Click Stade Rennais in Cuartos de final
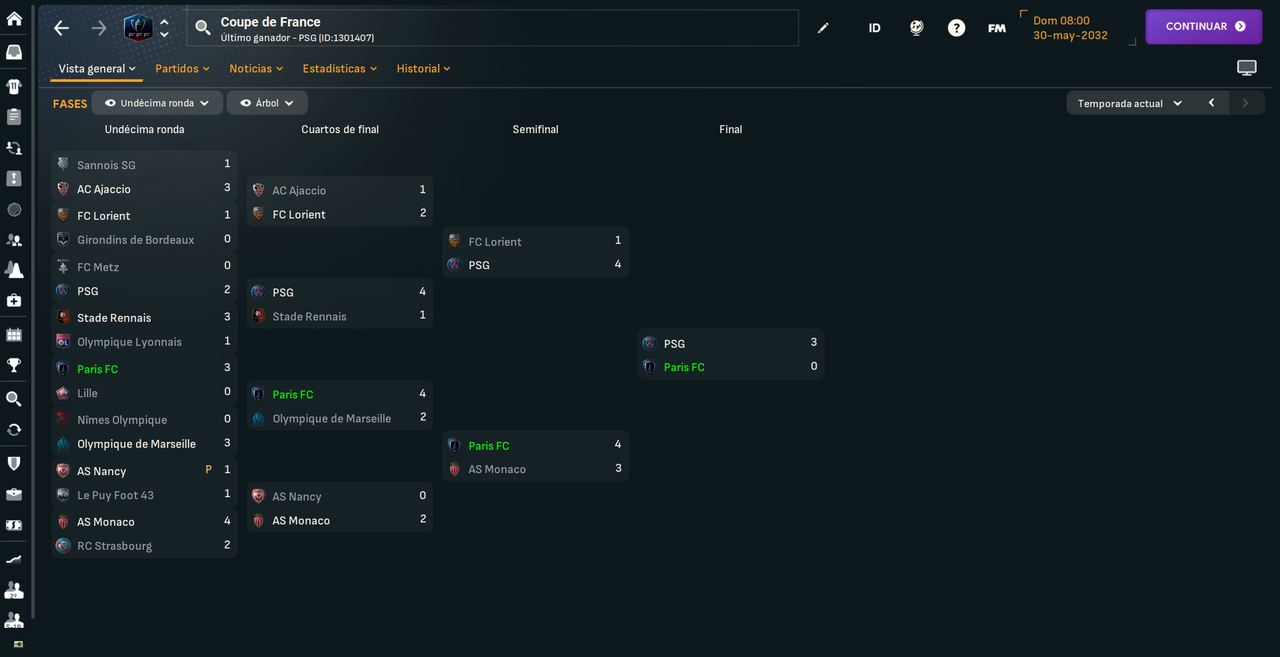This screenshot has height=657, width=1280. point(309,317)
